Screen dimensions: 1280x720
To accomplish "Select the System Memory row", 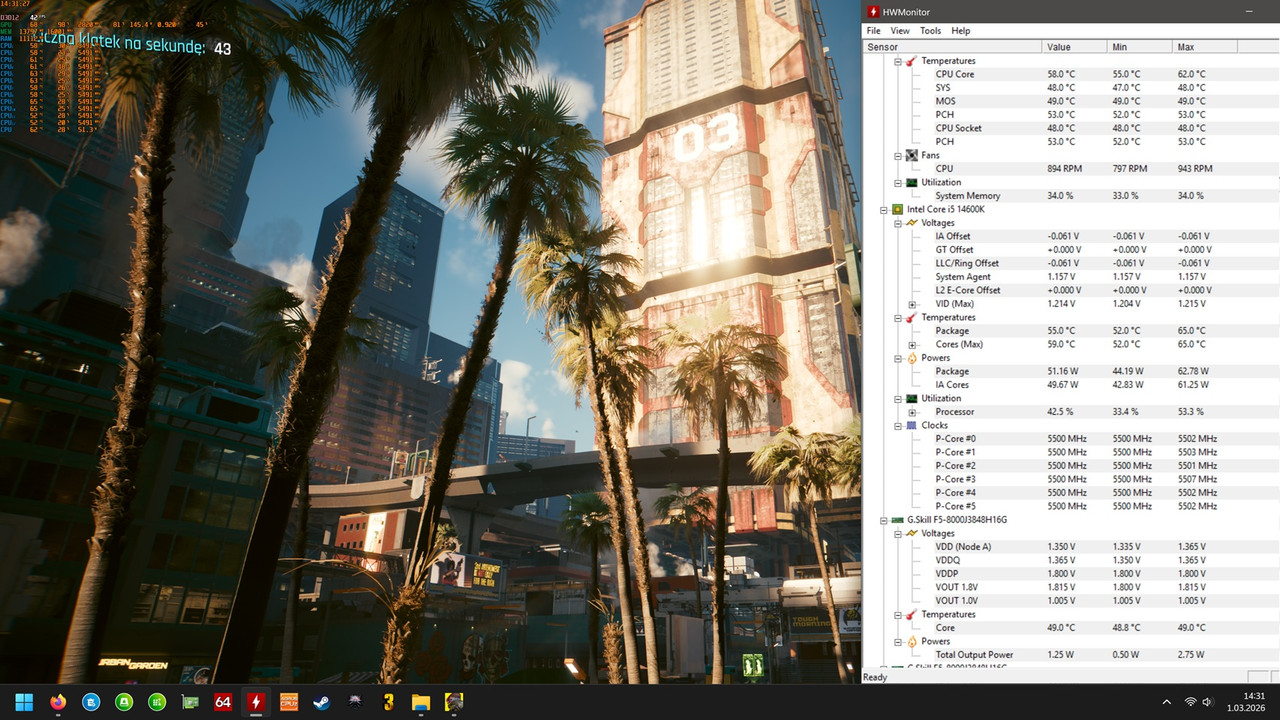I will click(x=1069, y=196).
